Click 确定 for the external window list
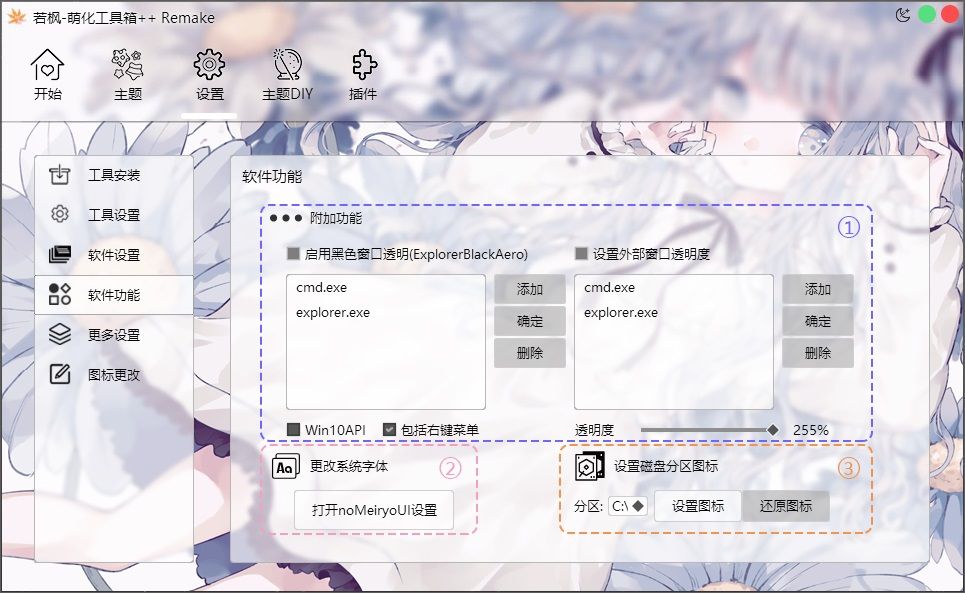The height and width of the screenshot is (593, 965). [818, 321]
